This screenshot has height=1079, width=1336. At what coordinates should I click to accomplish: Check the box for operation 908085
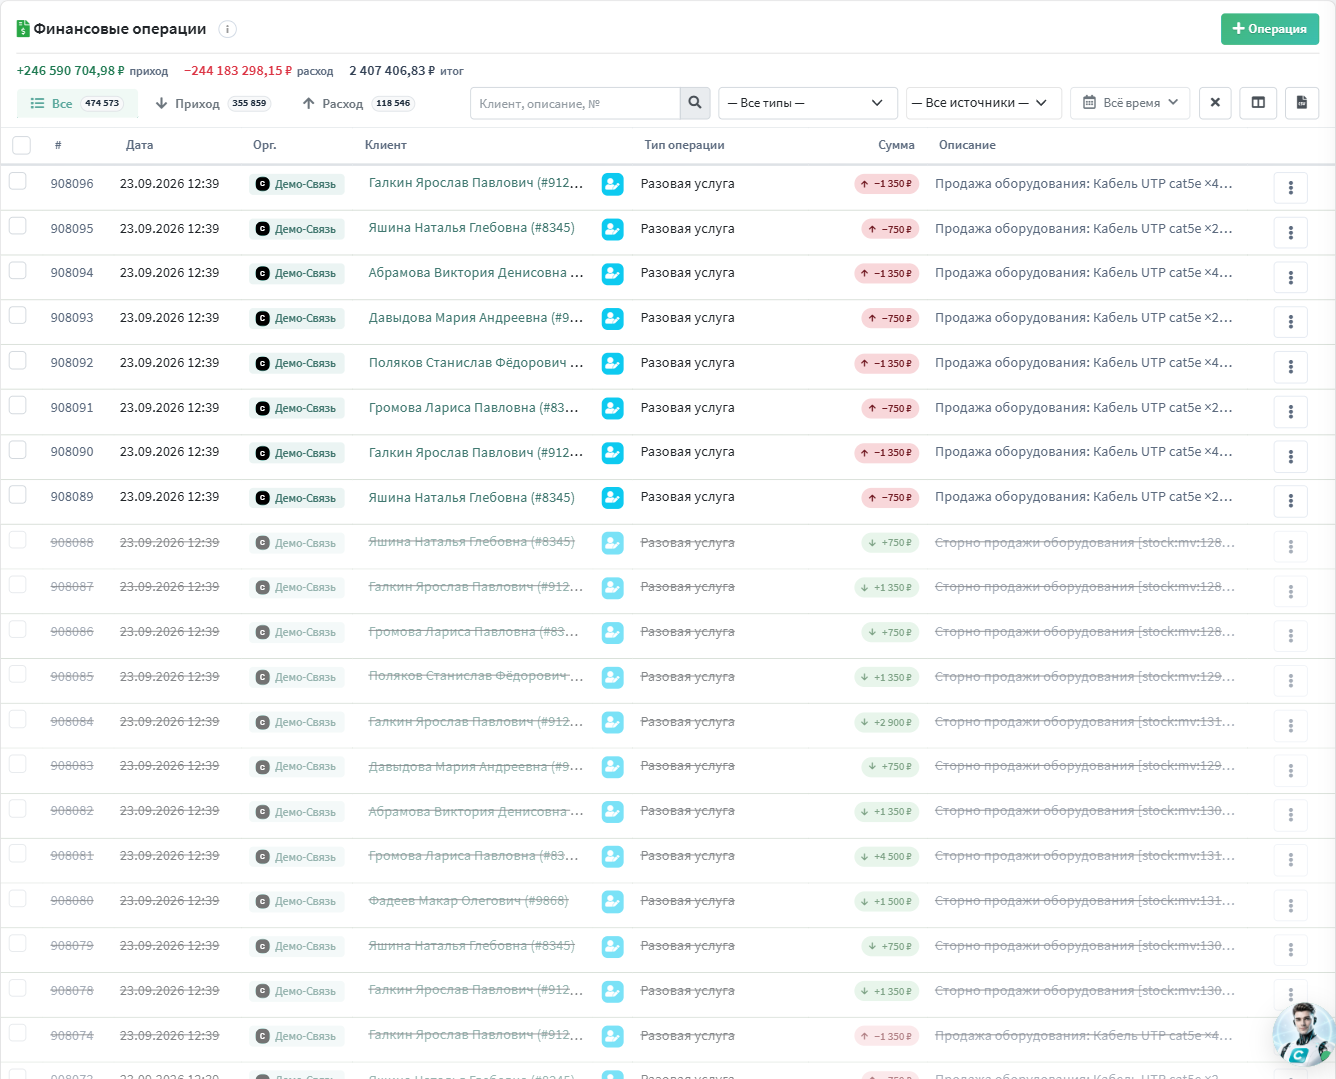click(x=18, y=674)
